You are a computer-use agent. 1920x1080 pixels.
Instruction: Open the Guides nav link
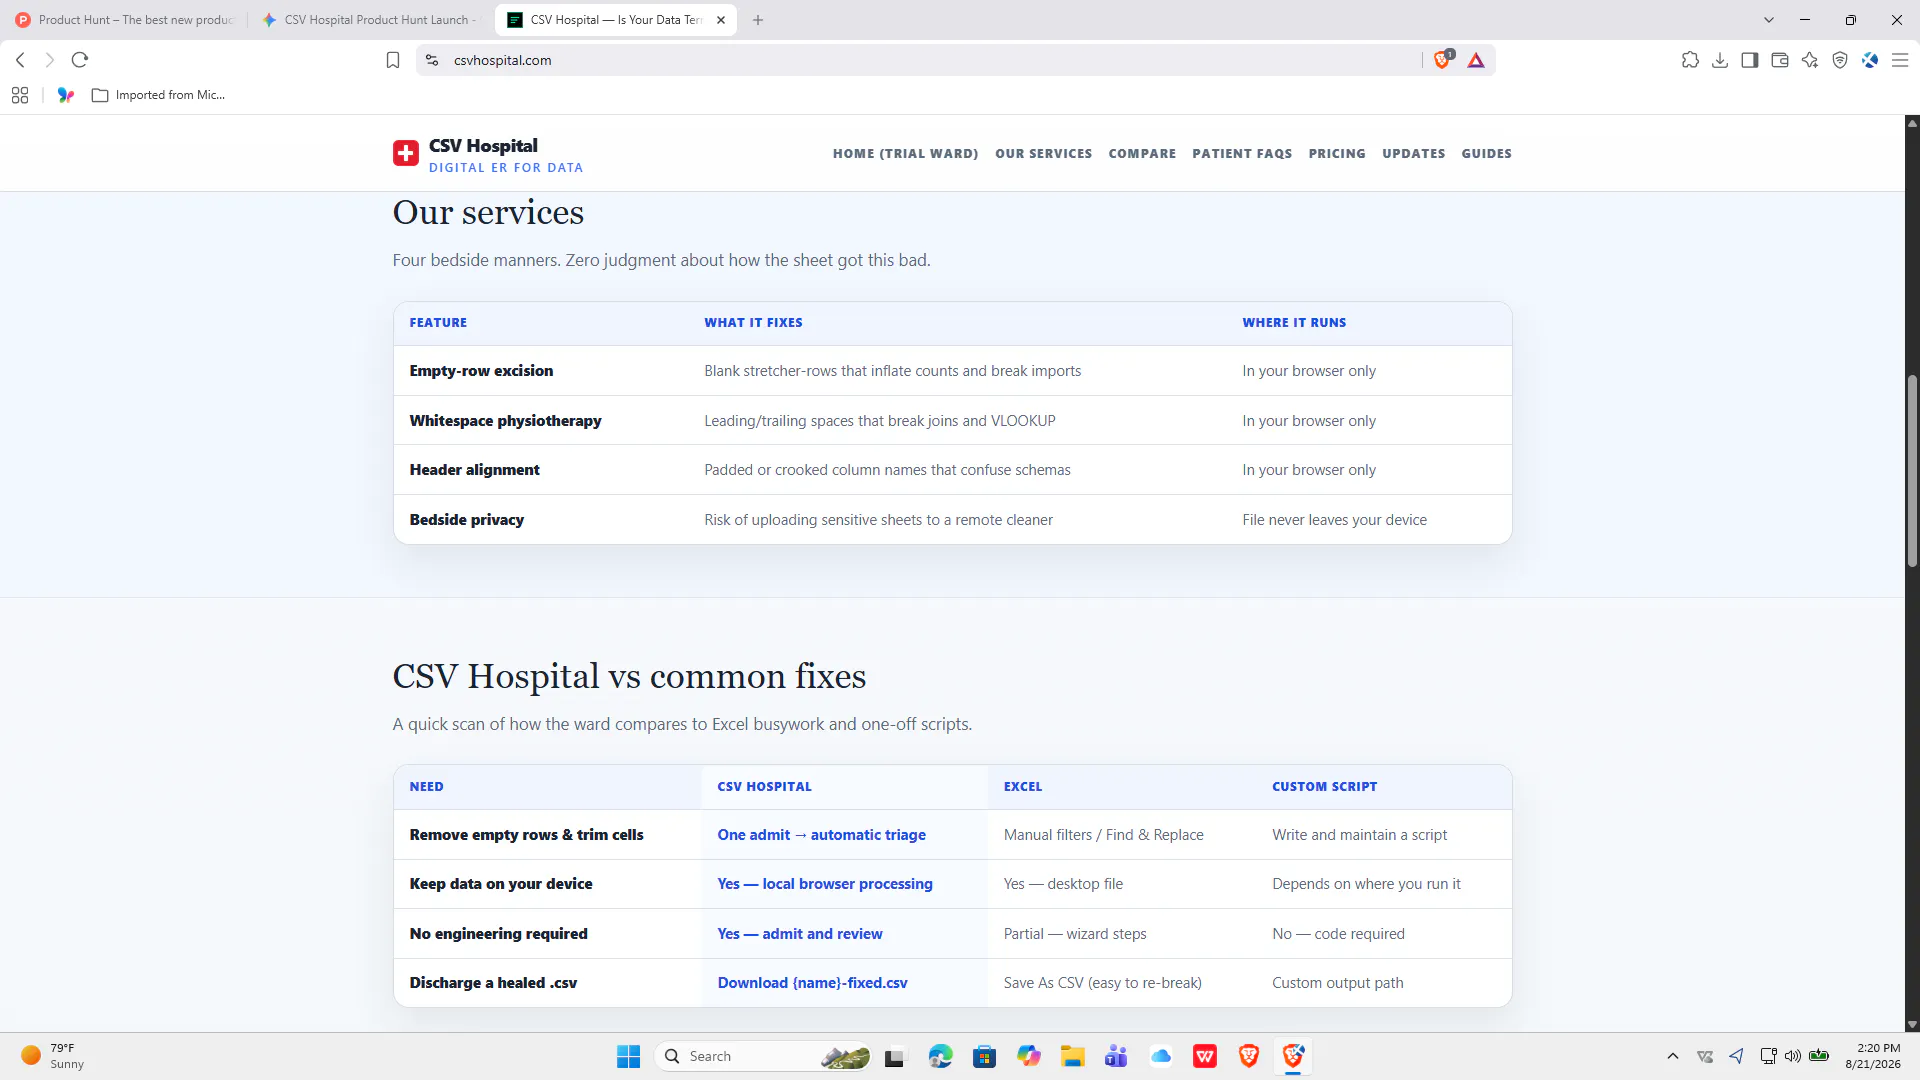pyautogui.click(x=1486, y=154)
